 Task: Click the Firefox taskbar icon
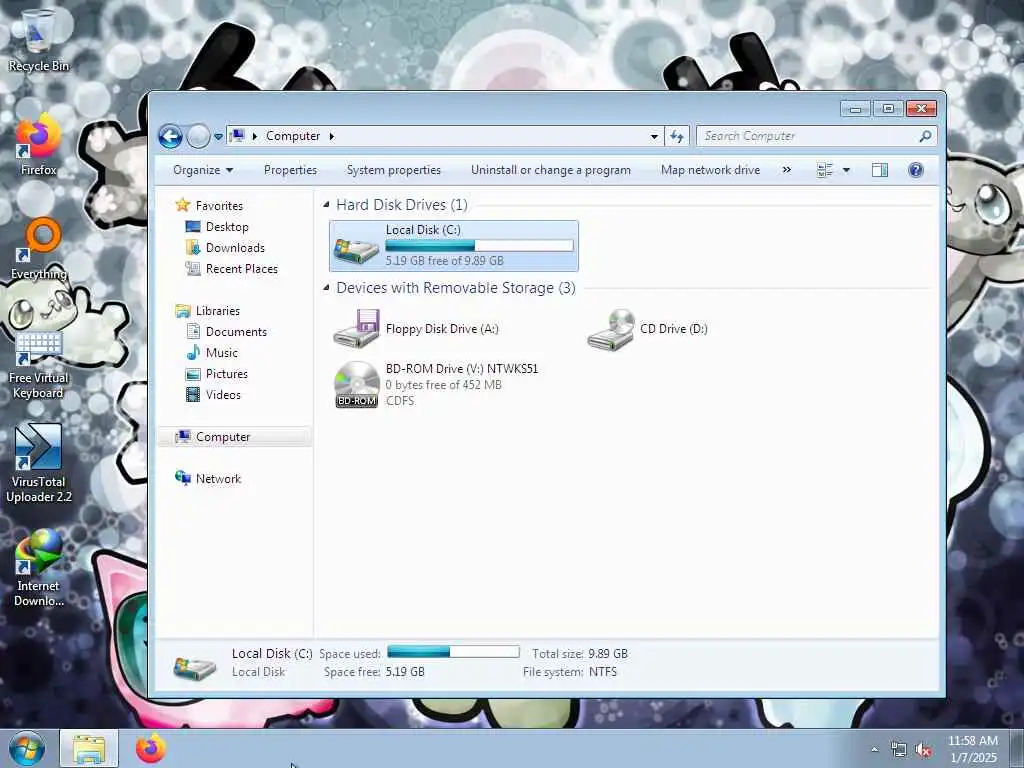click(151, 748)
